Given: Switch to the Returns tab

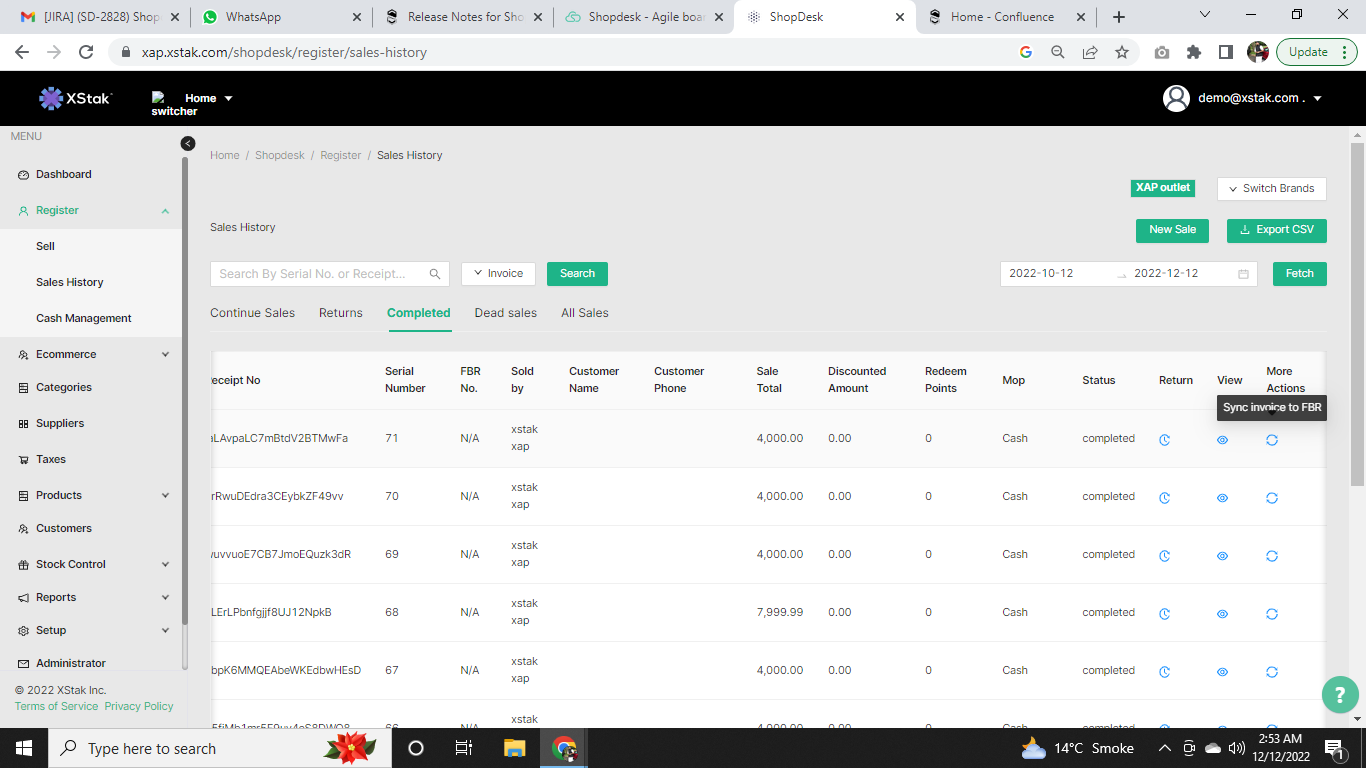Looking at the screenshot, I should click(x=340, y=313).
